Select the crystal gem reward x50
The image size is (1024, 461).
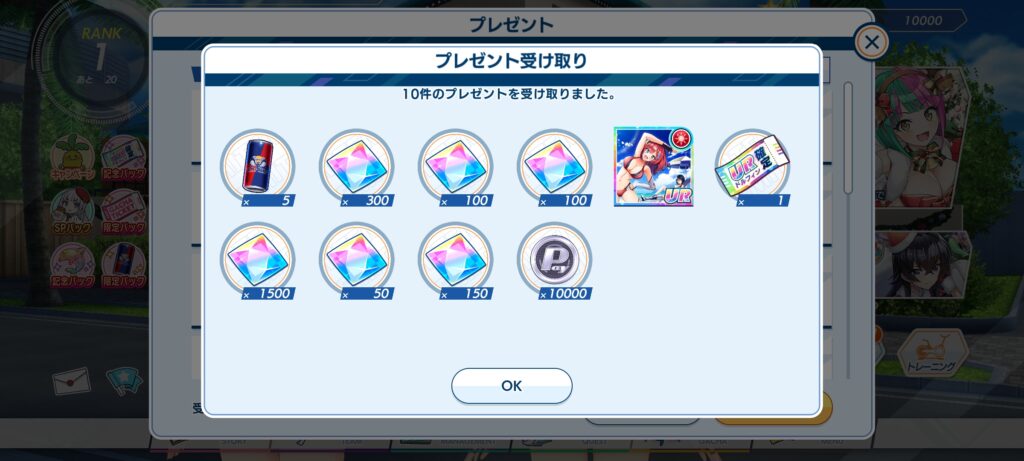[x=357, y=261]
